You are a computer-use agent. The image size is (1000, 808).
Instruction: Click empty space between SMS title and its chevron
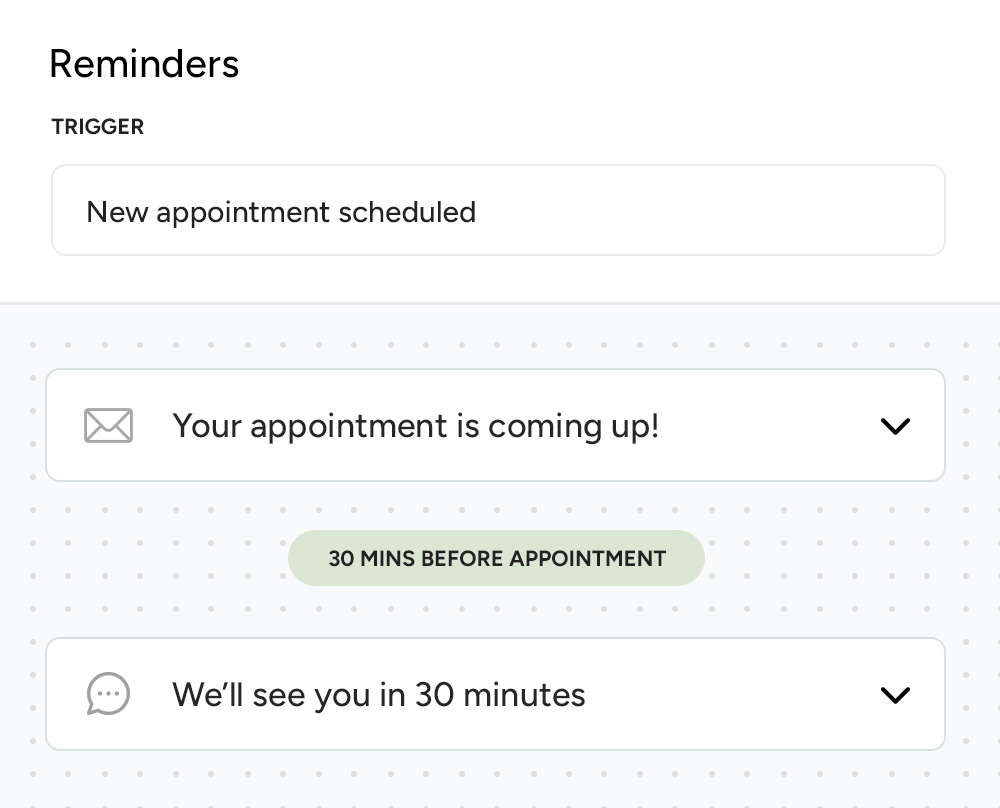(x=730, y=694)
